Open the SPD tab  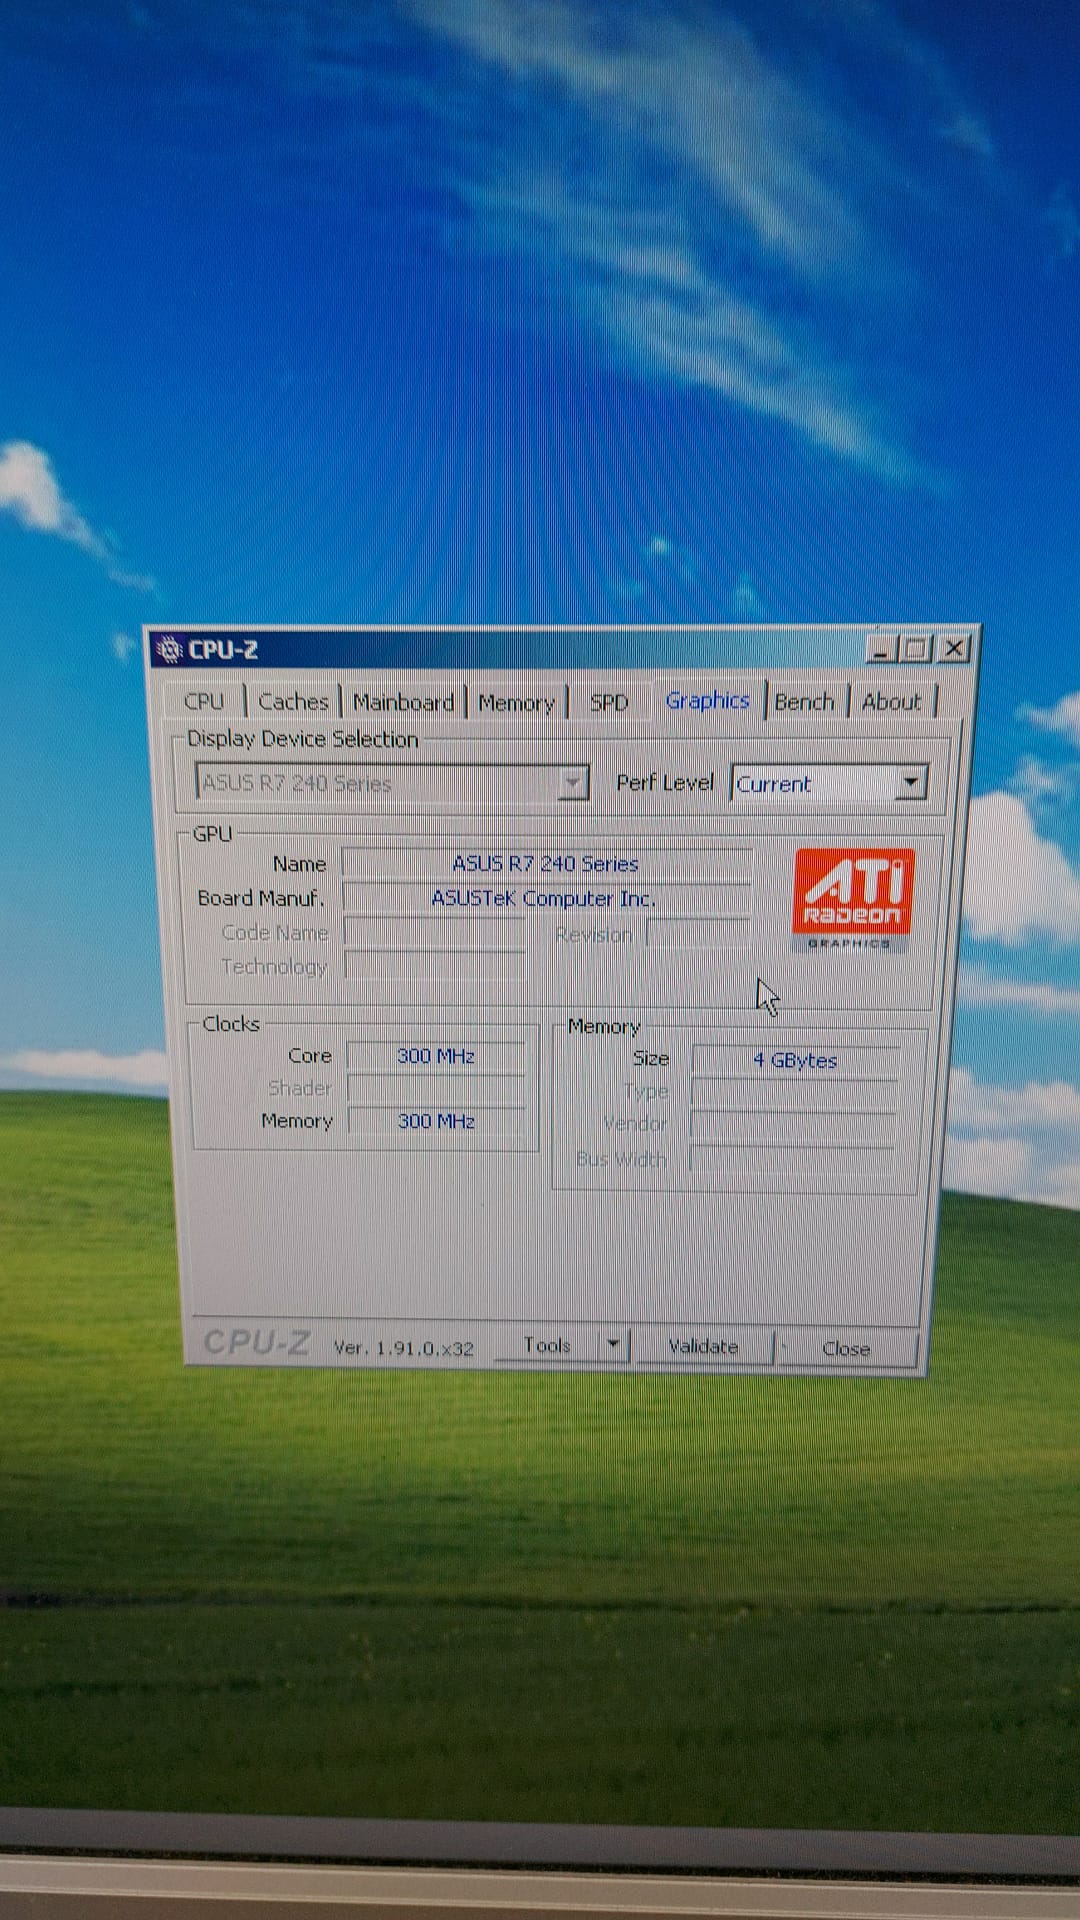609,702
